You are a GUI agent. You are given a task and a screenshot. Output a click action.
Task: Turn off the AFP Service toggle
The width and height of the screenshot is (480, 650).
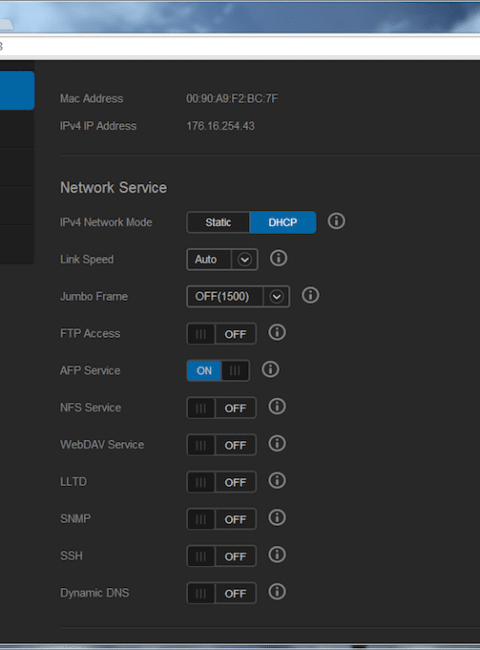(x=218, y=371)
